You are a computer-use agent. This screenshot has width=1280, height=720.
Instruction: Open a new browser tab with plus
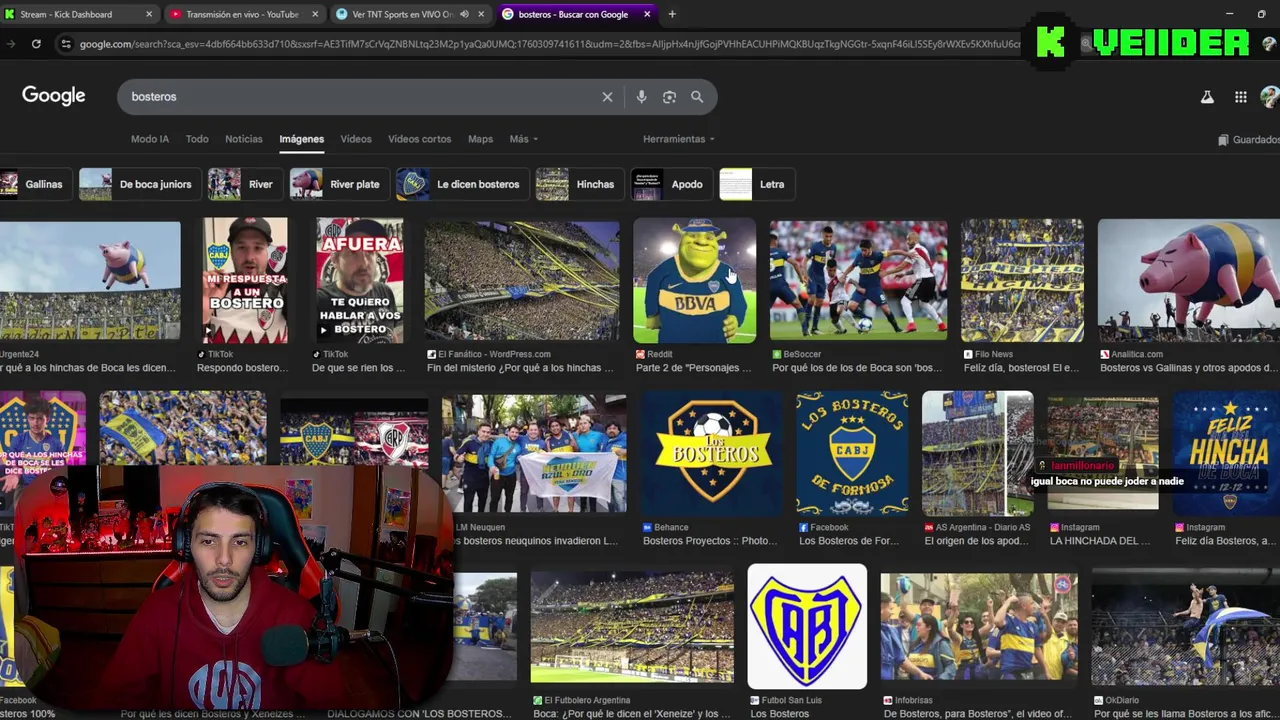coord(672,14)
